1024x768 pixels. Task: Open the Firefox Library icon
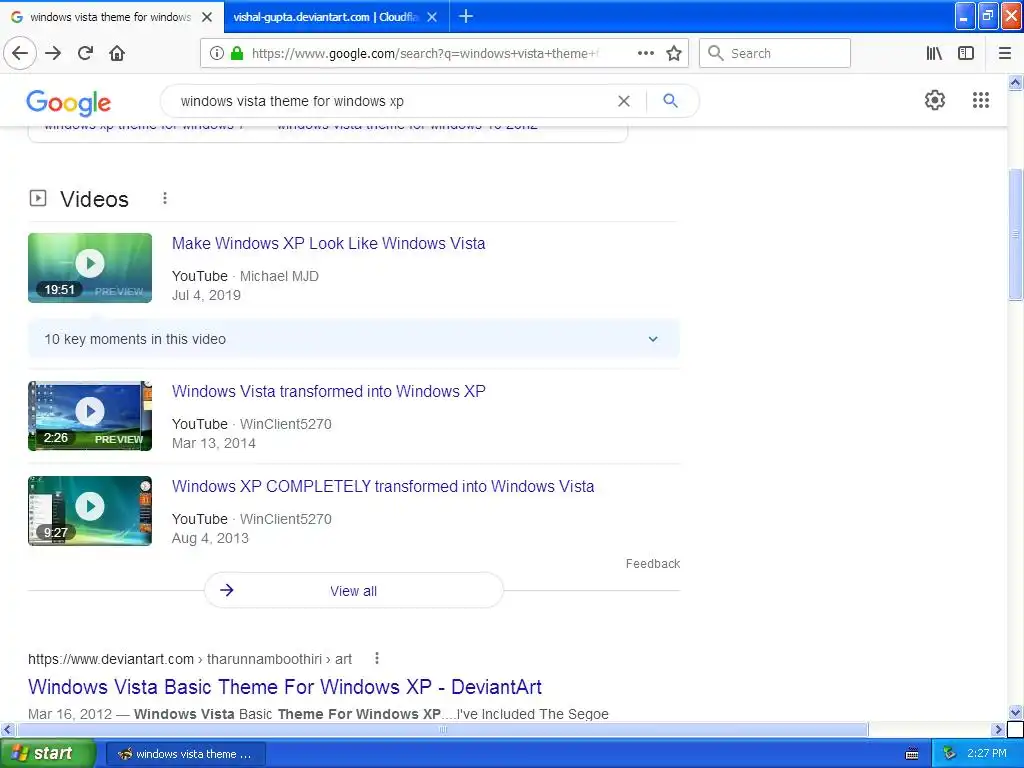pyautogui.click(x=934, y=53)
